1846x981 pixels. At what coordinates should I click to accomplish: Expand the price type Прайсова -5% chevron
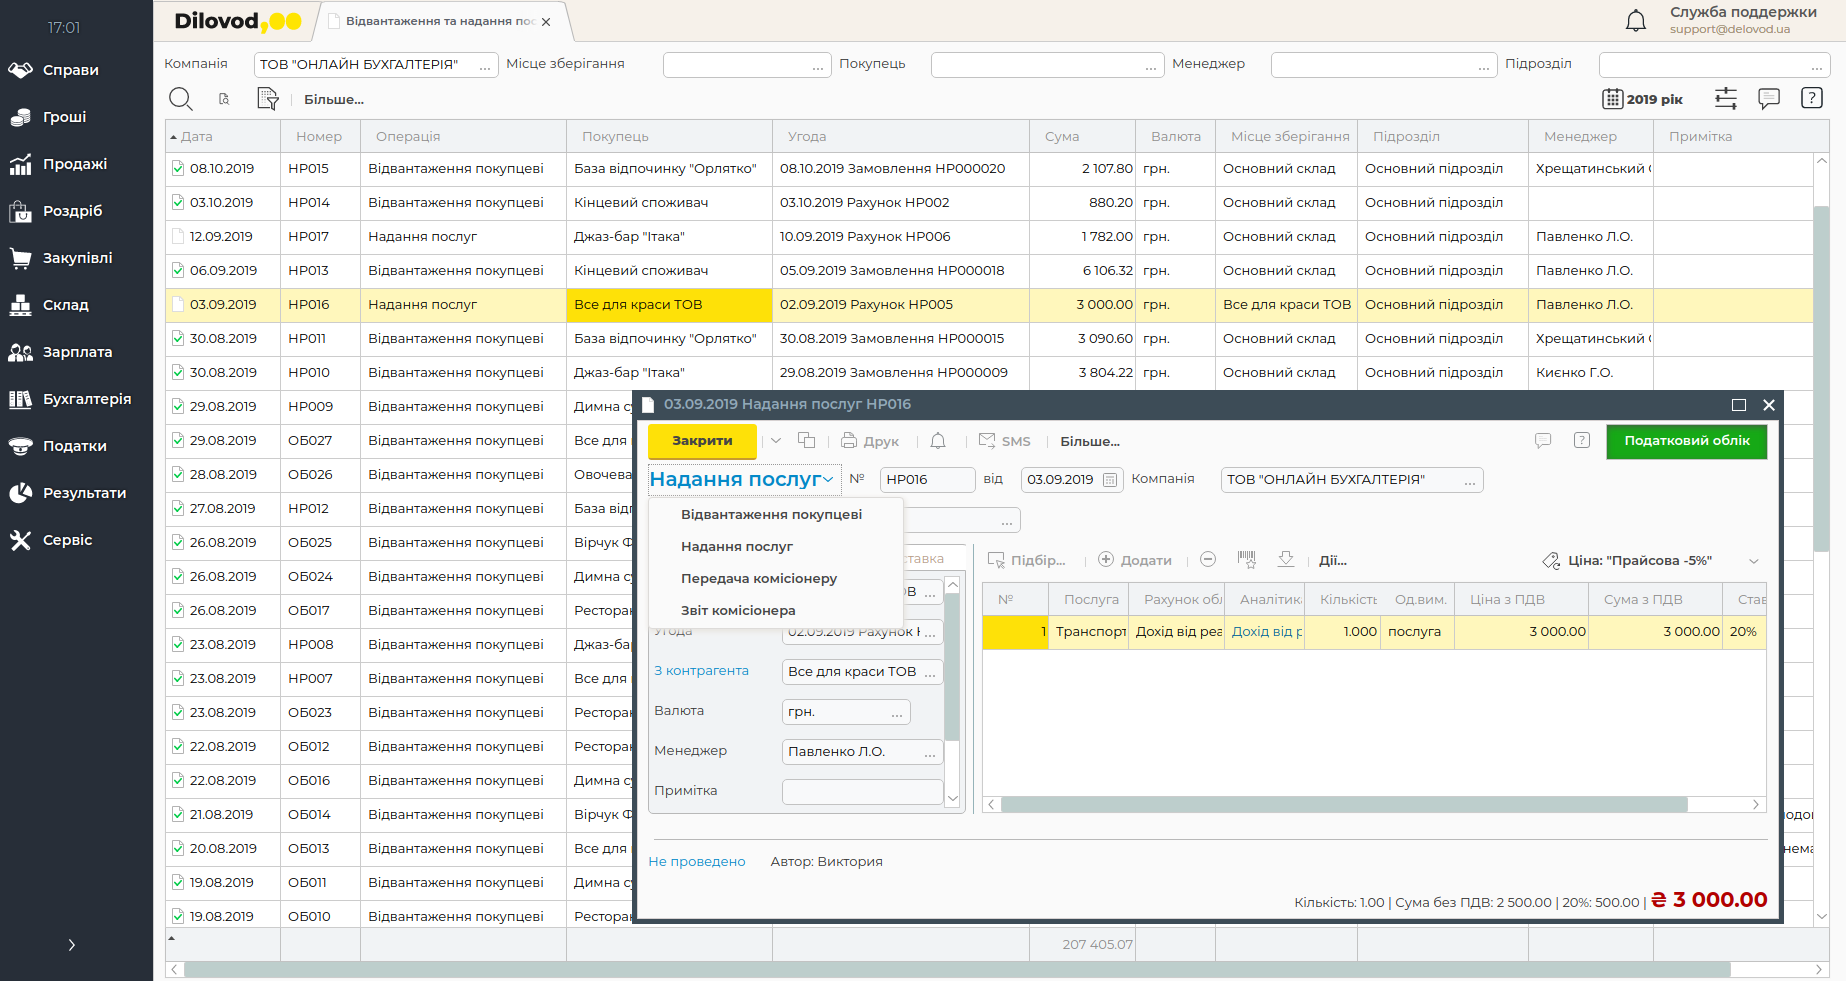[x=1753, y=561]
